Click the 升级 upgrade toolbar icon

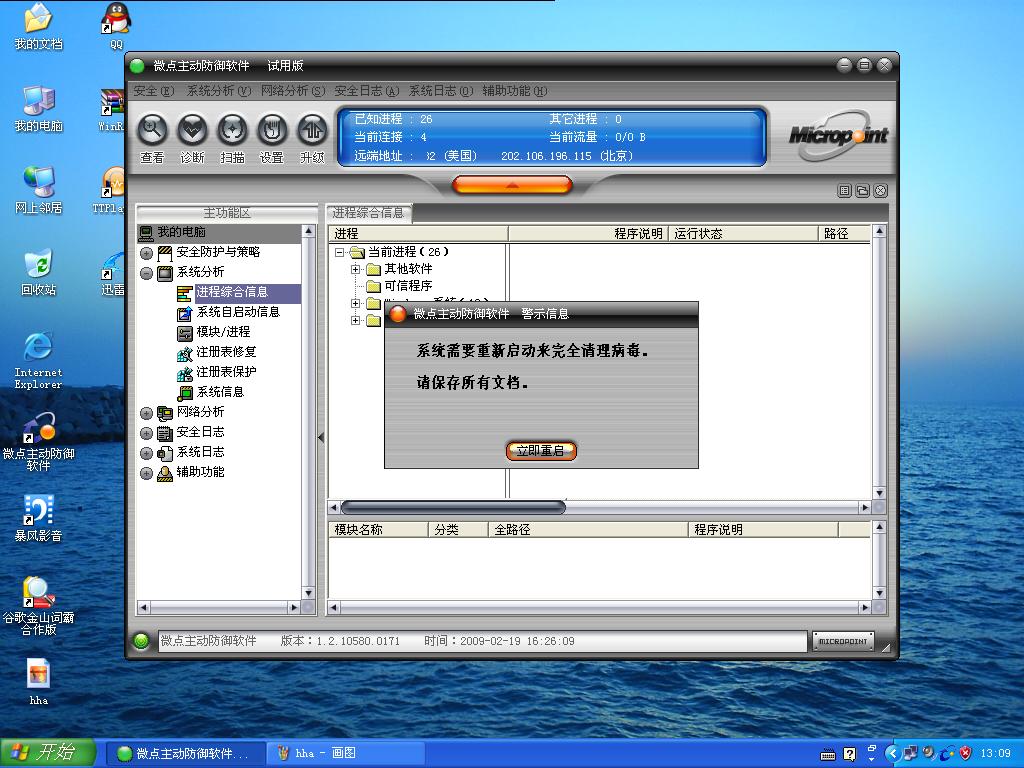(312, 130)
